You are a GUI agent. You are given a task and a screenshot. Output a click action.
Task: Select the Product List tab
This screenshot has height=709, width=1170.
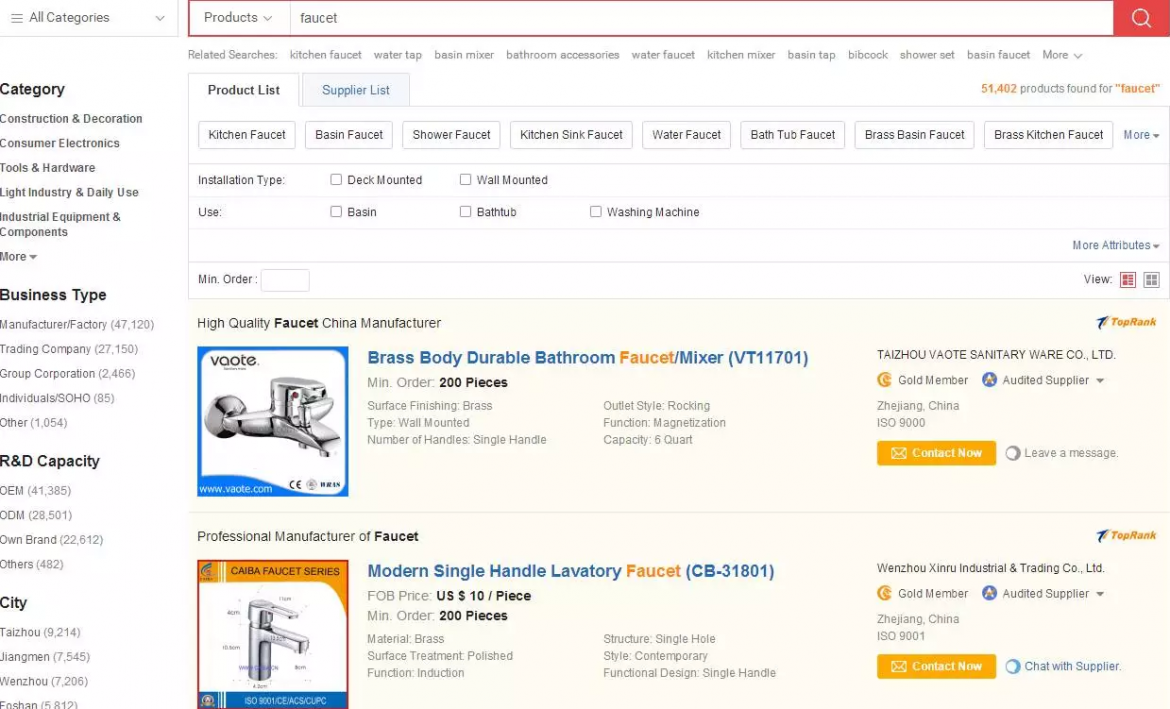pos(244,90)
